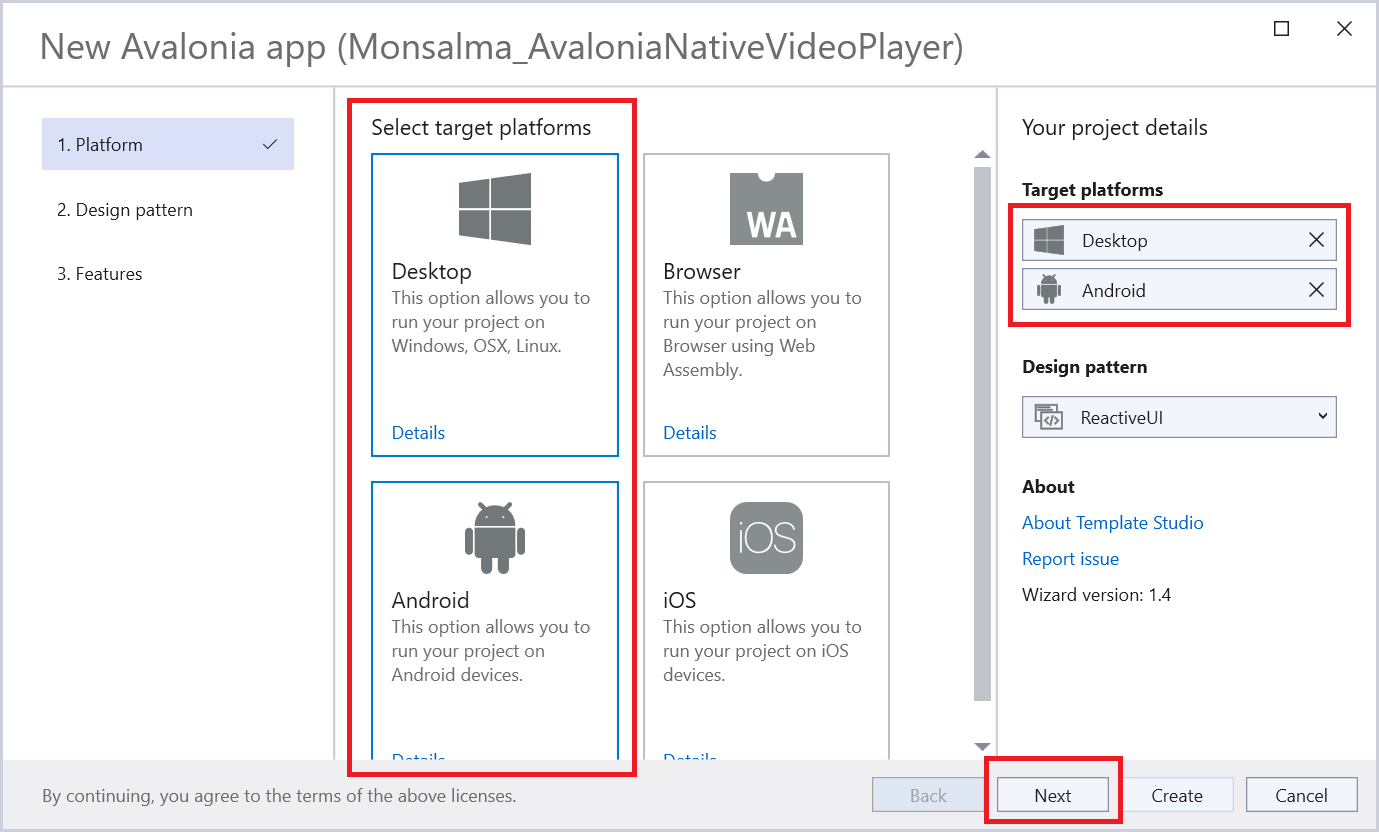Click the ReactiveUI design pattern icon
The width and height of the screenshot is (1379, 832).
pos(1049,417)
